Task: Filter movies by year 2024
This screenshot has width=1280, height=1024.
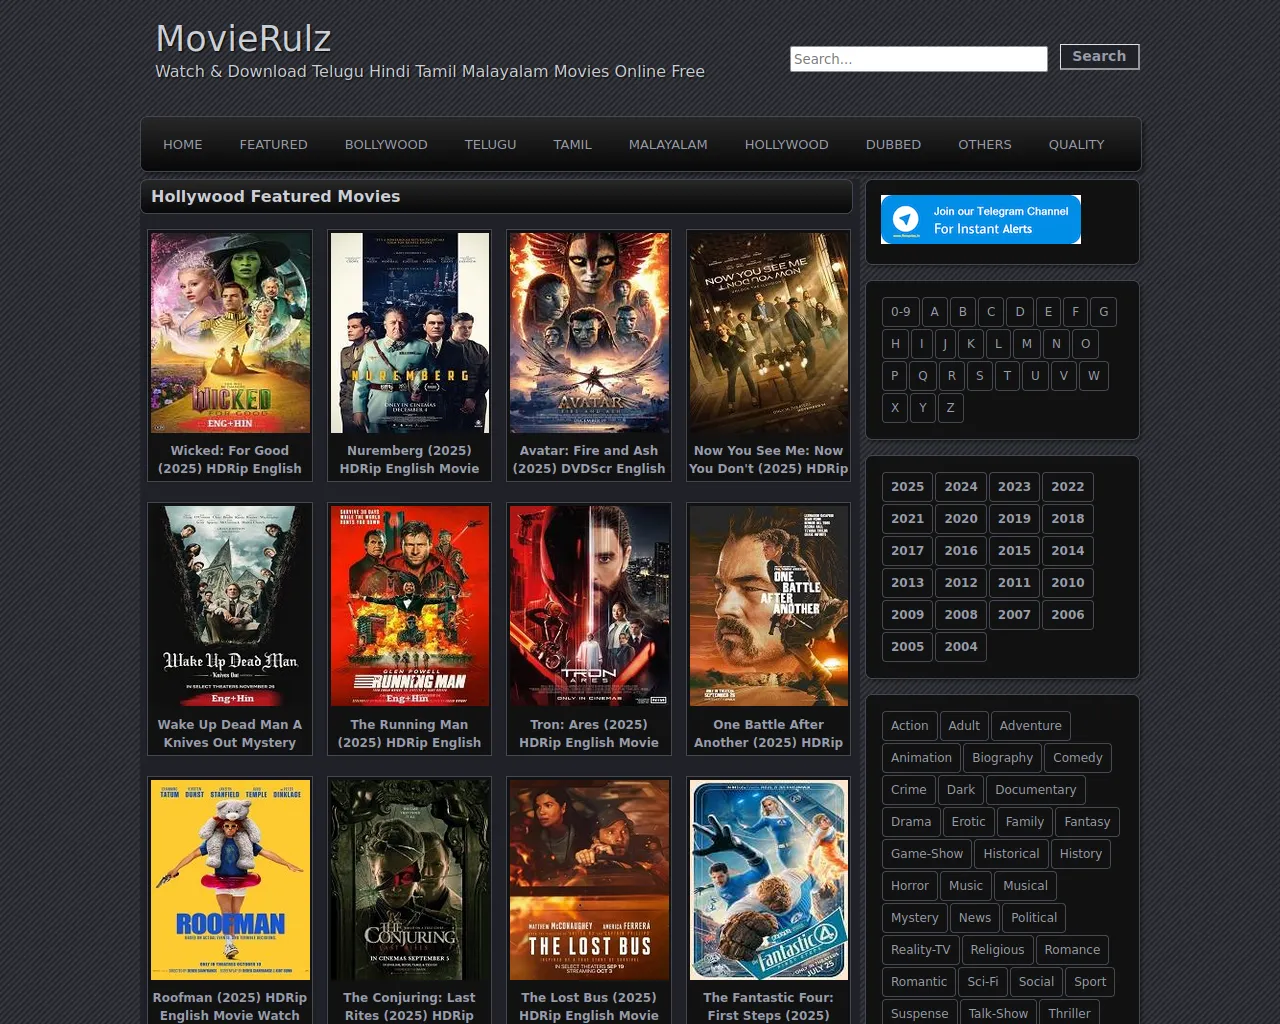Action: click(x=961, y=487)
